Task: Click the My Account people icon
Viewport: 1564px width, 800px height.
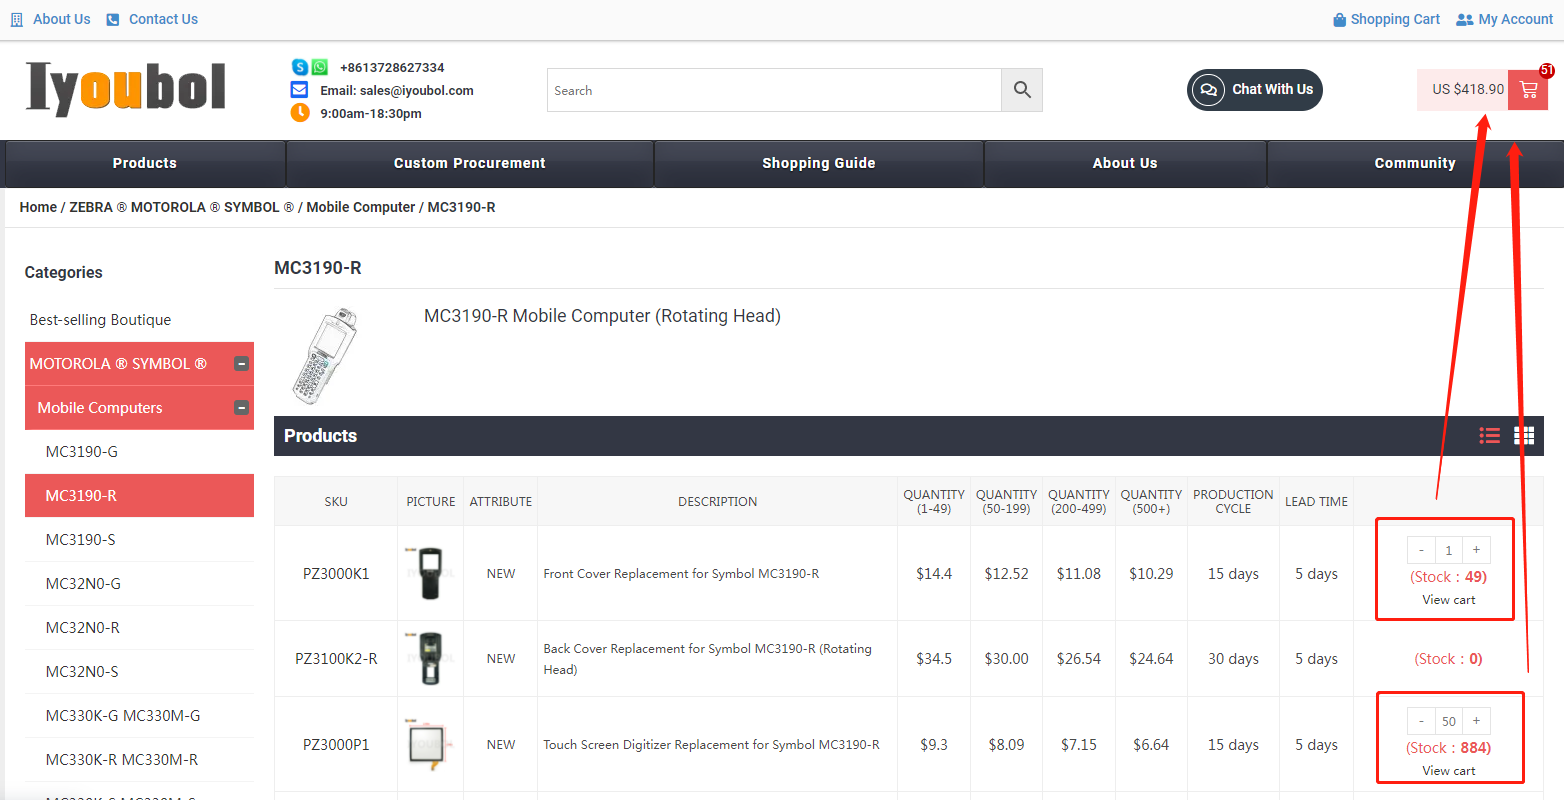Action: 1465,19
